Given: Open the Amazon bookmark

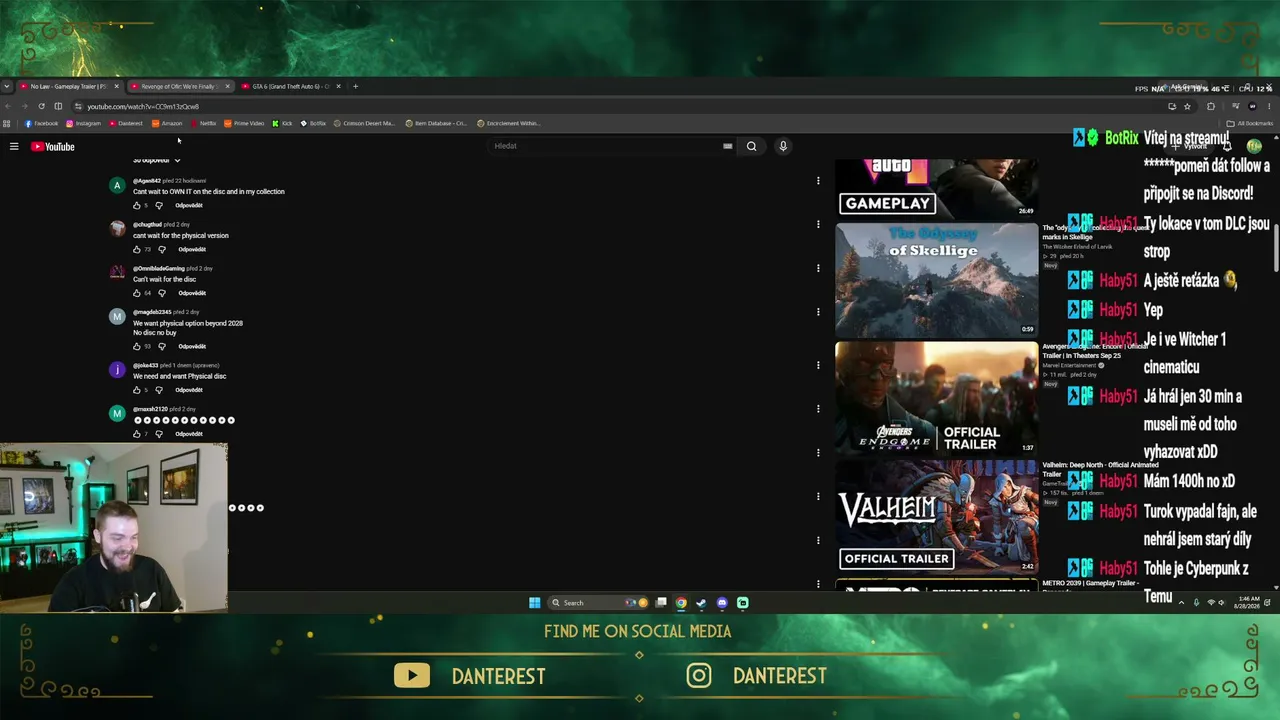Looking at the screenshot, I should click(x=167, y=124).
